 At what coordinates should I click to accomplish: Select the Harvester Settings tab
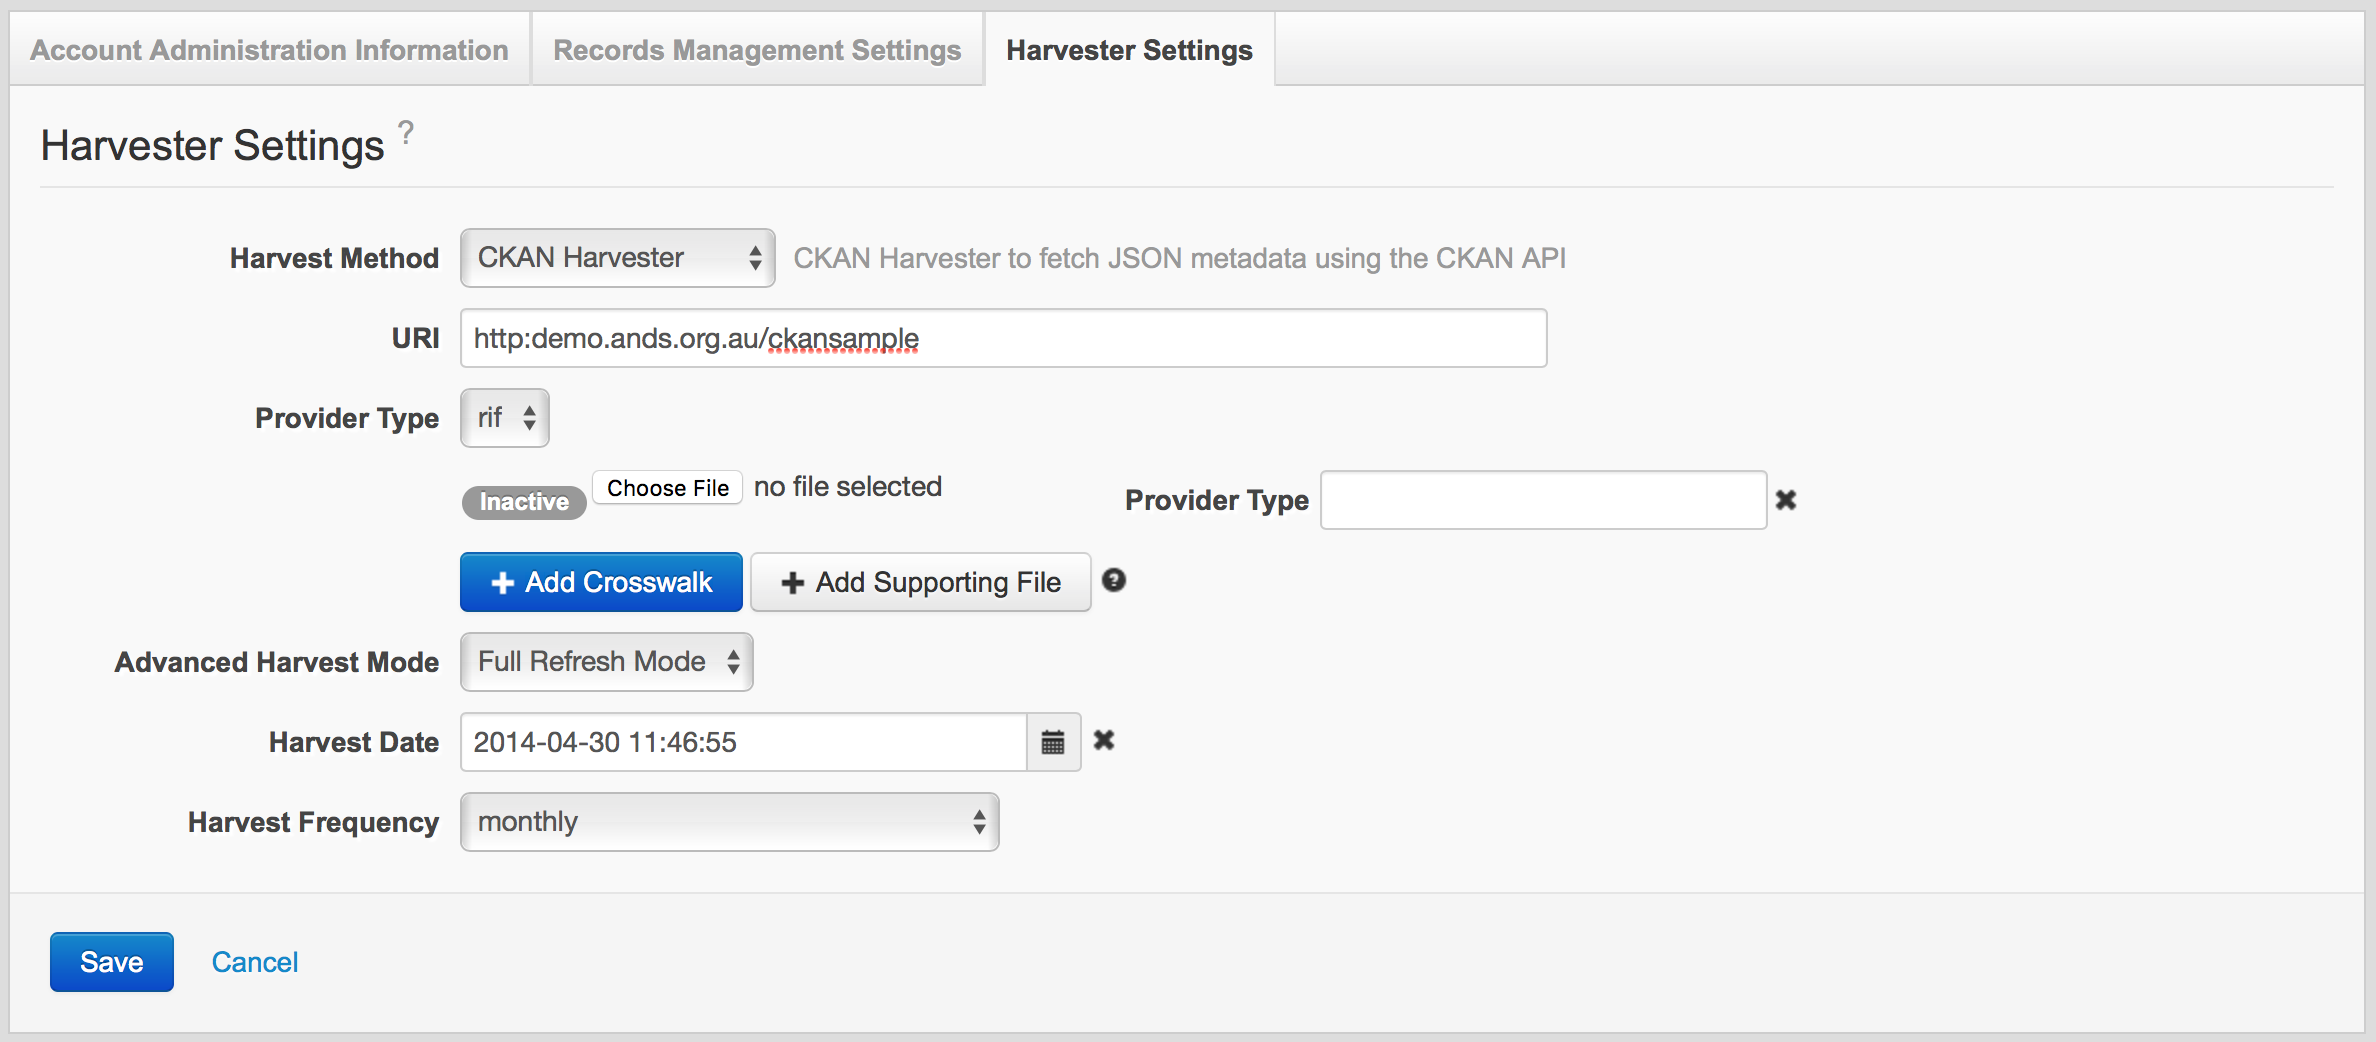point(1129,50)
